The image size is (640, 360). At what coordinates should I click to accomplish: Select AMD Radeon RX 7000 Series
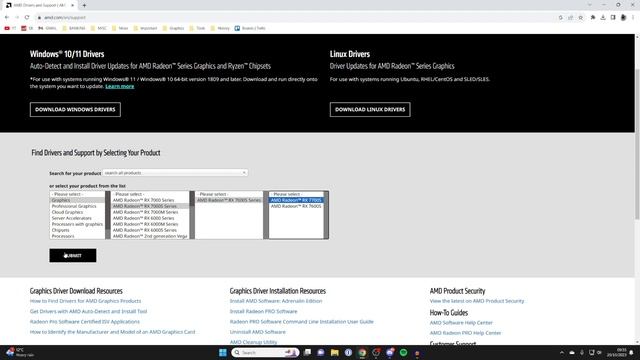(150, 200)
